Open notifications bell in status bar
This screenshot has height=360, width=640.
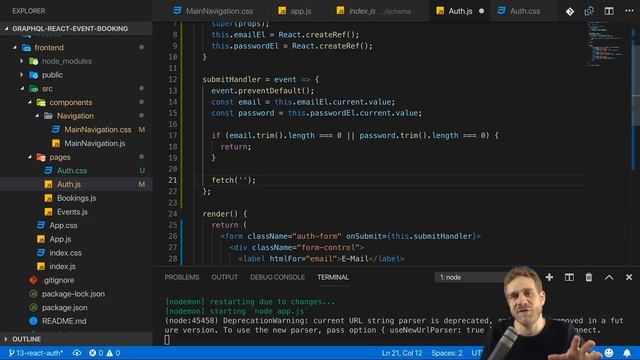pyautogui.click(x=627, y=353)
